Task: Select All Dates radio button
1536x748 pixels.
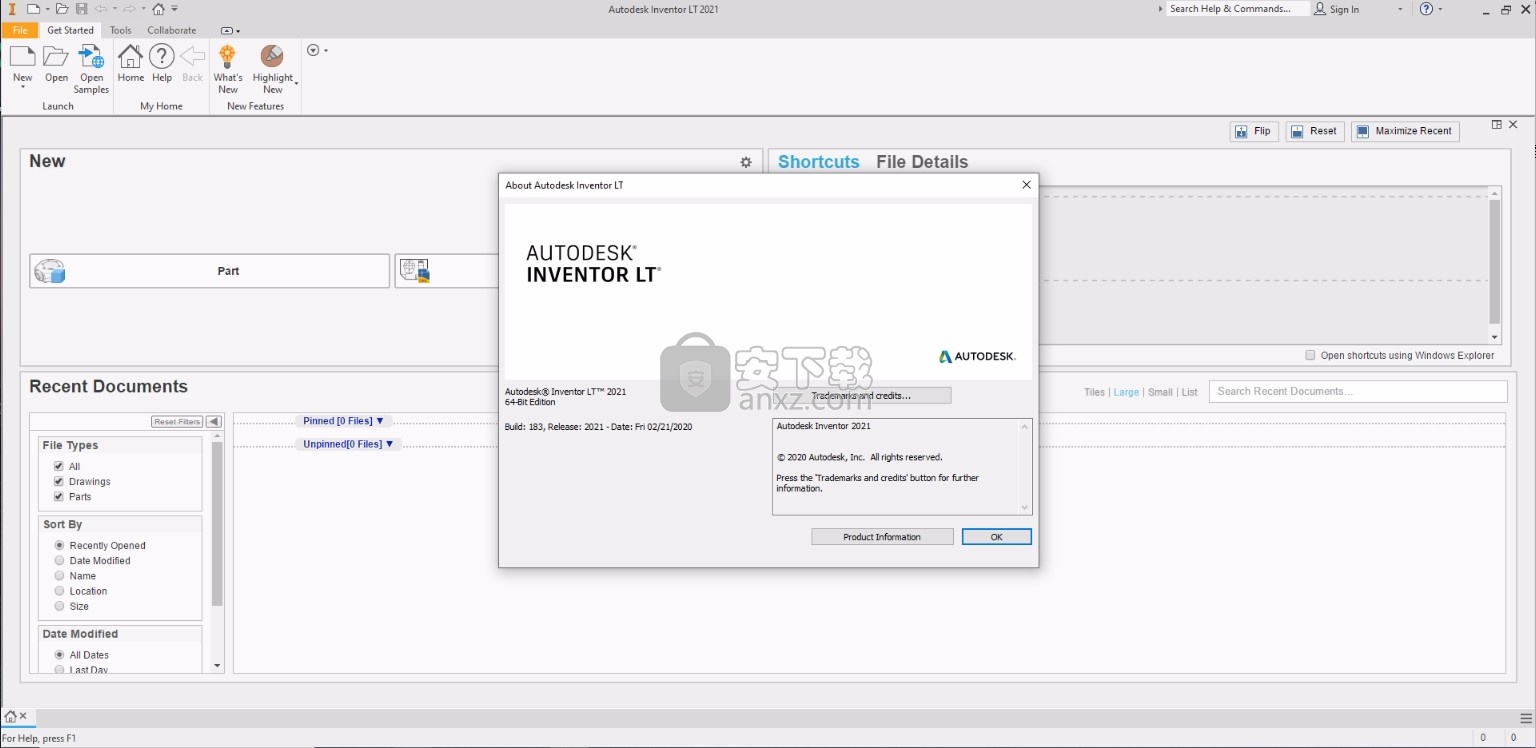Action: tap(59, 655)
